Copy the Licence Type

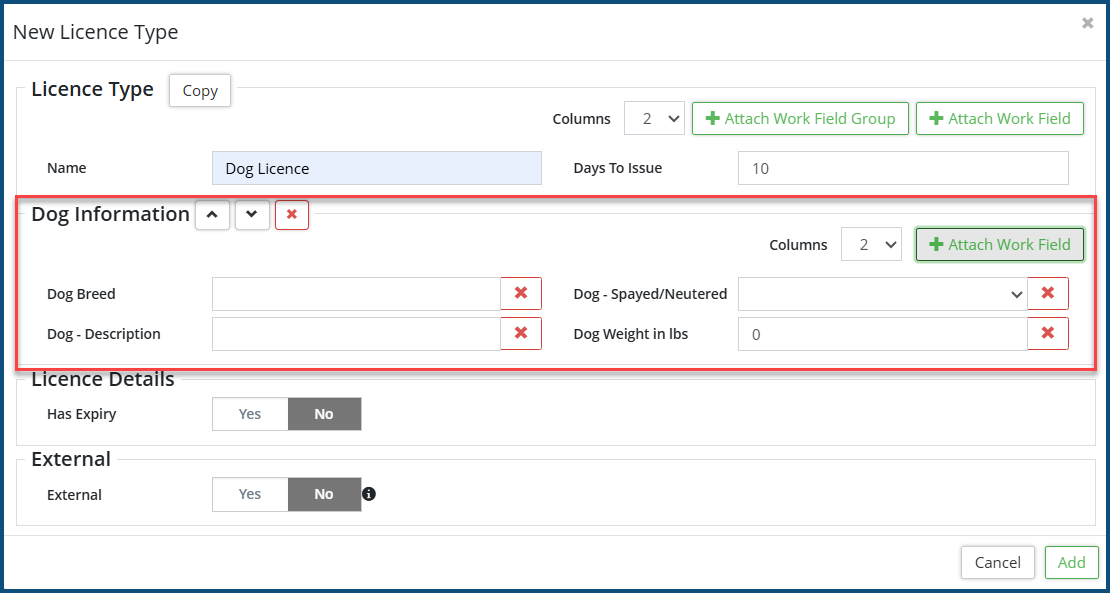coord(200,91)
